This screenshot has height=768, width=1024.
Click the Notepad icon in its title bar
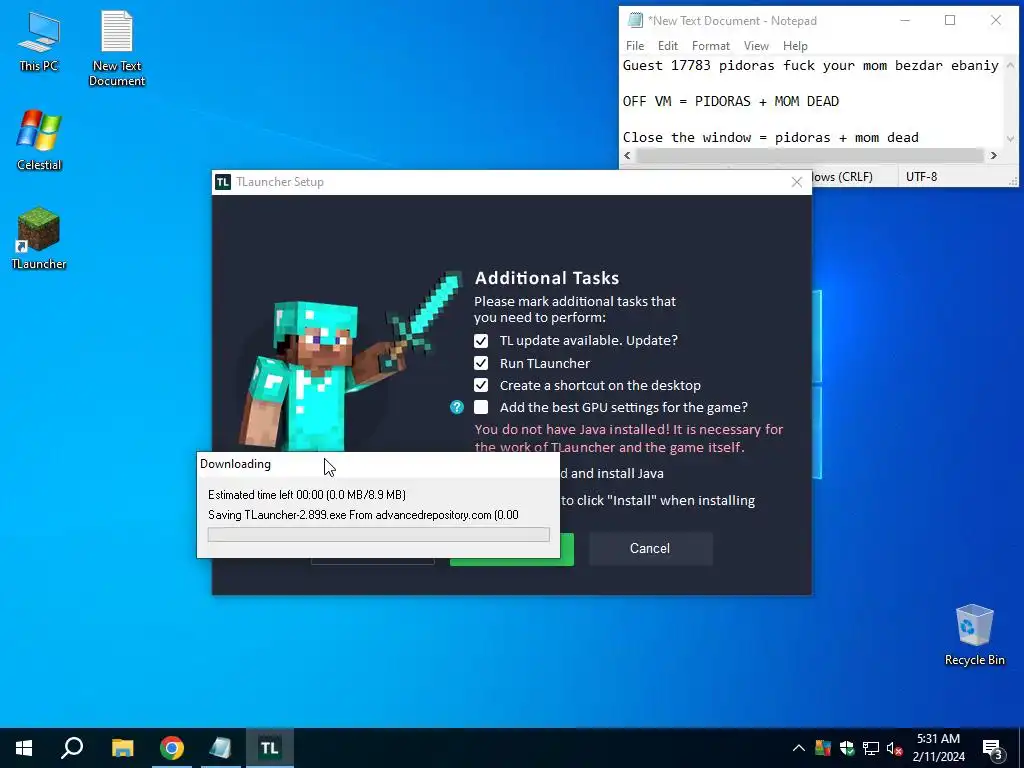(635, 20)
